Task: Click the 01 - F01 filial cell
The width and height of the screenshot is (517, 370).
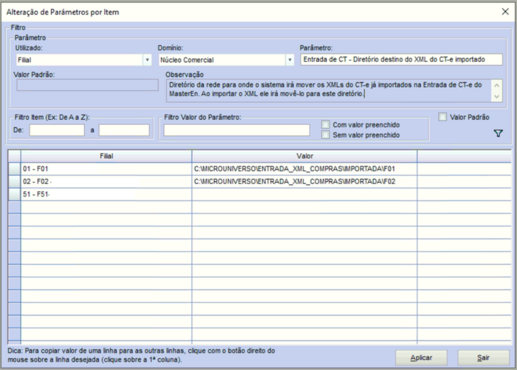Action: pyautogui.click(x=106, y=169)
